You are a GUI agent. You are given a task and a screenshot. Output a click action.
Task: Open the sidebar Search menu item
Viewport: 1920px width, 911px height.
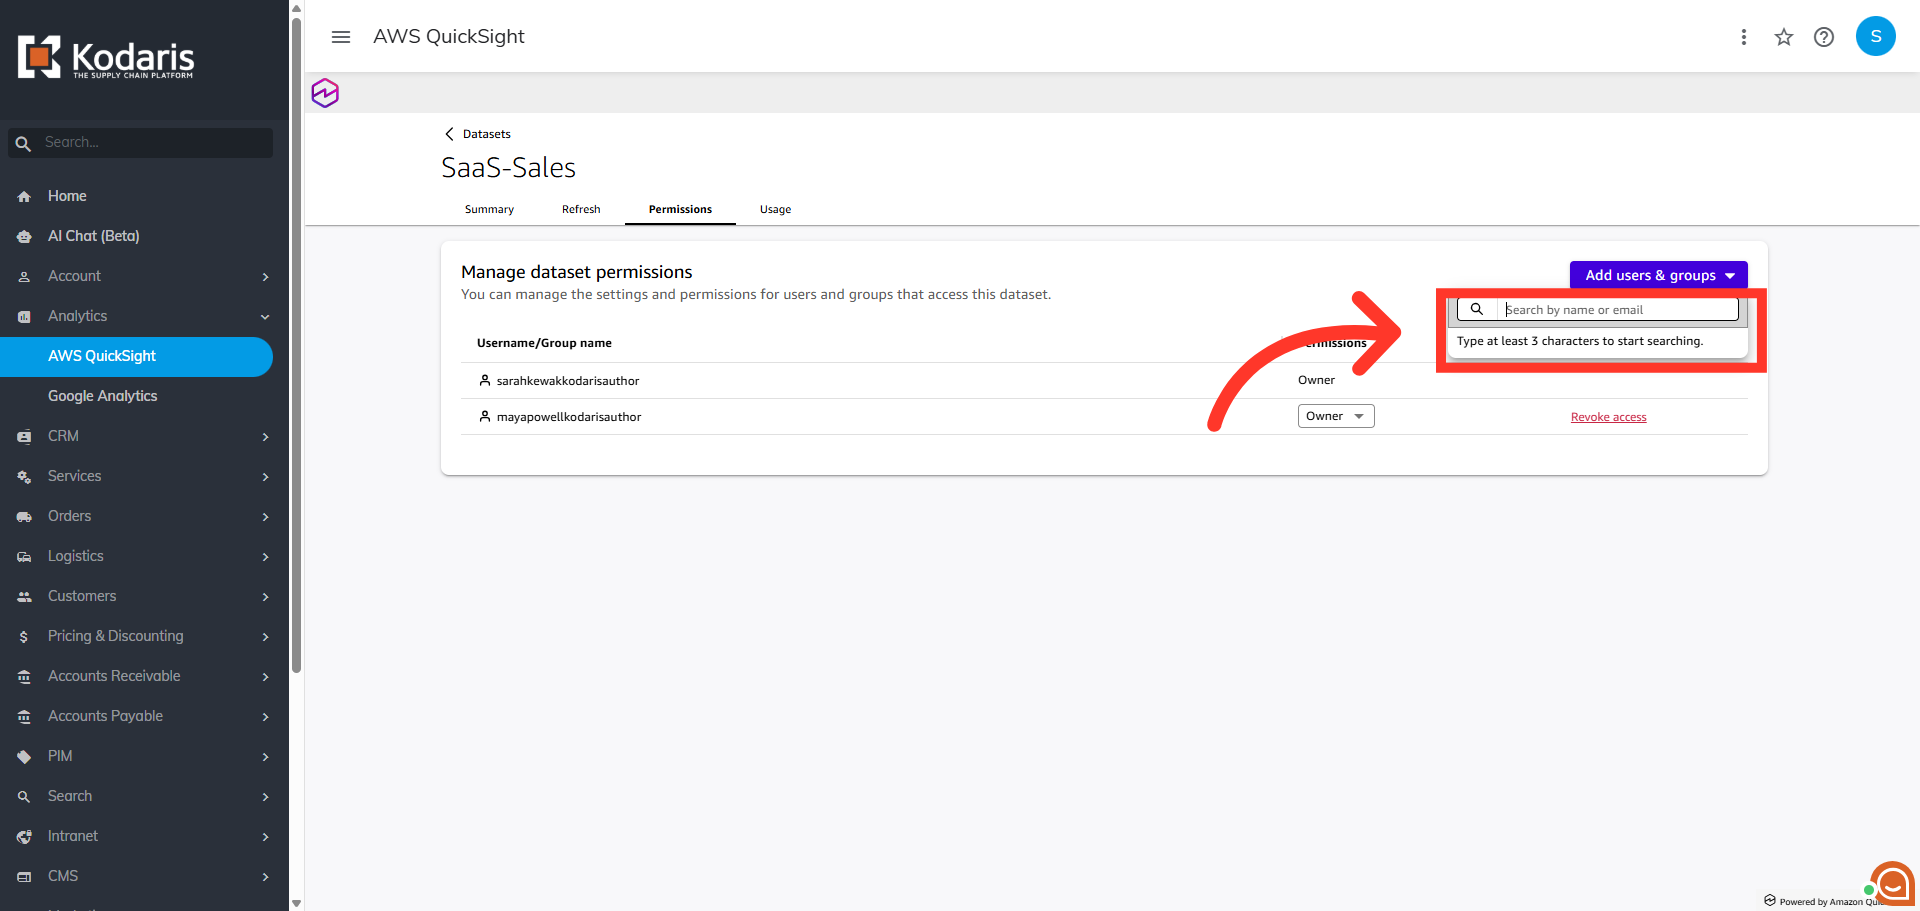coord(70,796)
